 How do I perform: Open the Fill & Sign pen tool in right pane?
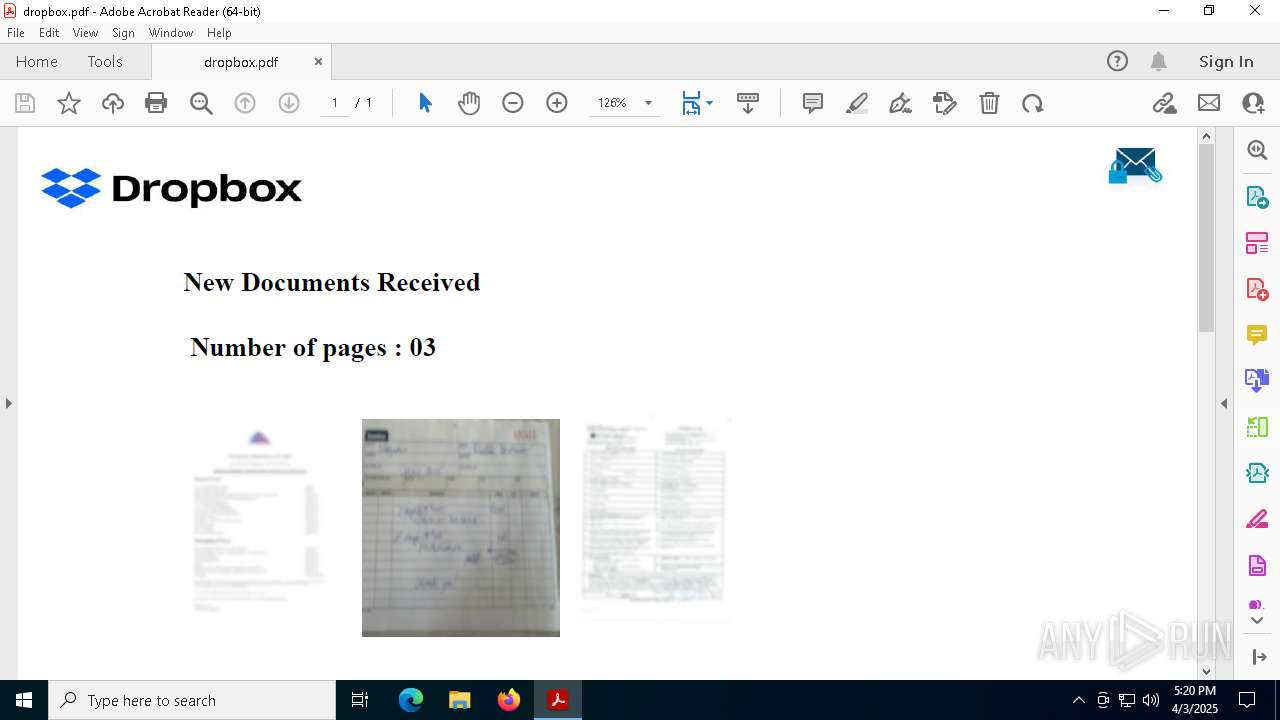click(1257, 519)
